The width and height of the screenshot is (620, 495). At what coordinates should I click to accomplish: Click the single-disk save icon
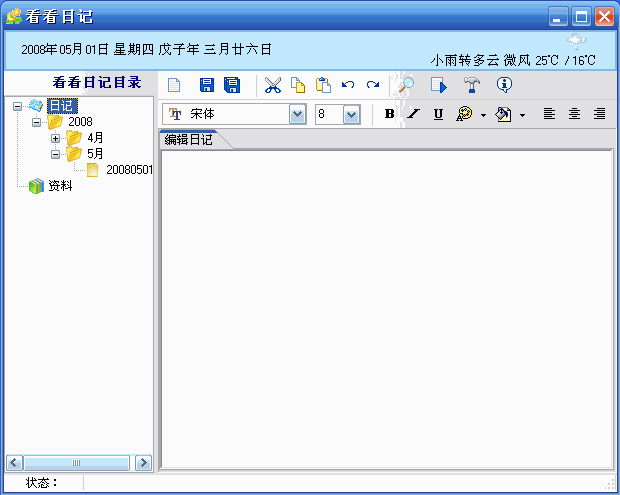tap(207, 86)
